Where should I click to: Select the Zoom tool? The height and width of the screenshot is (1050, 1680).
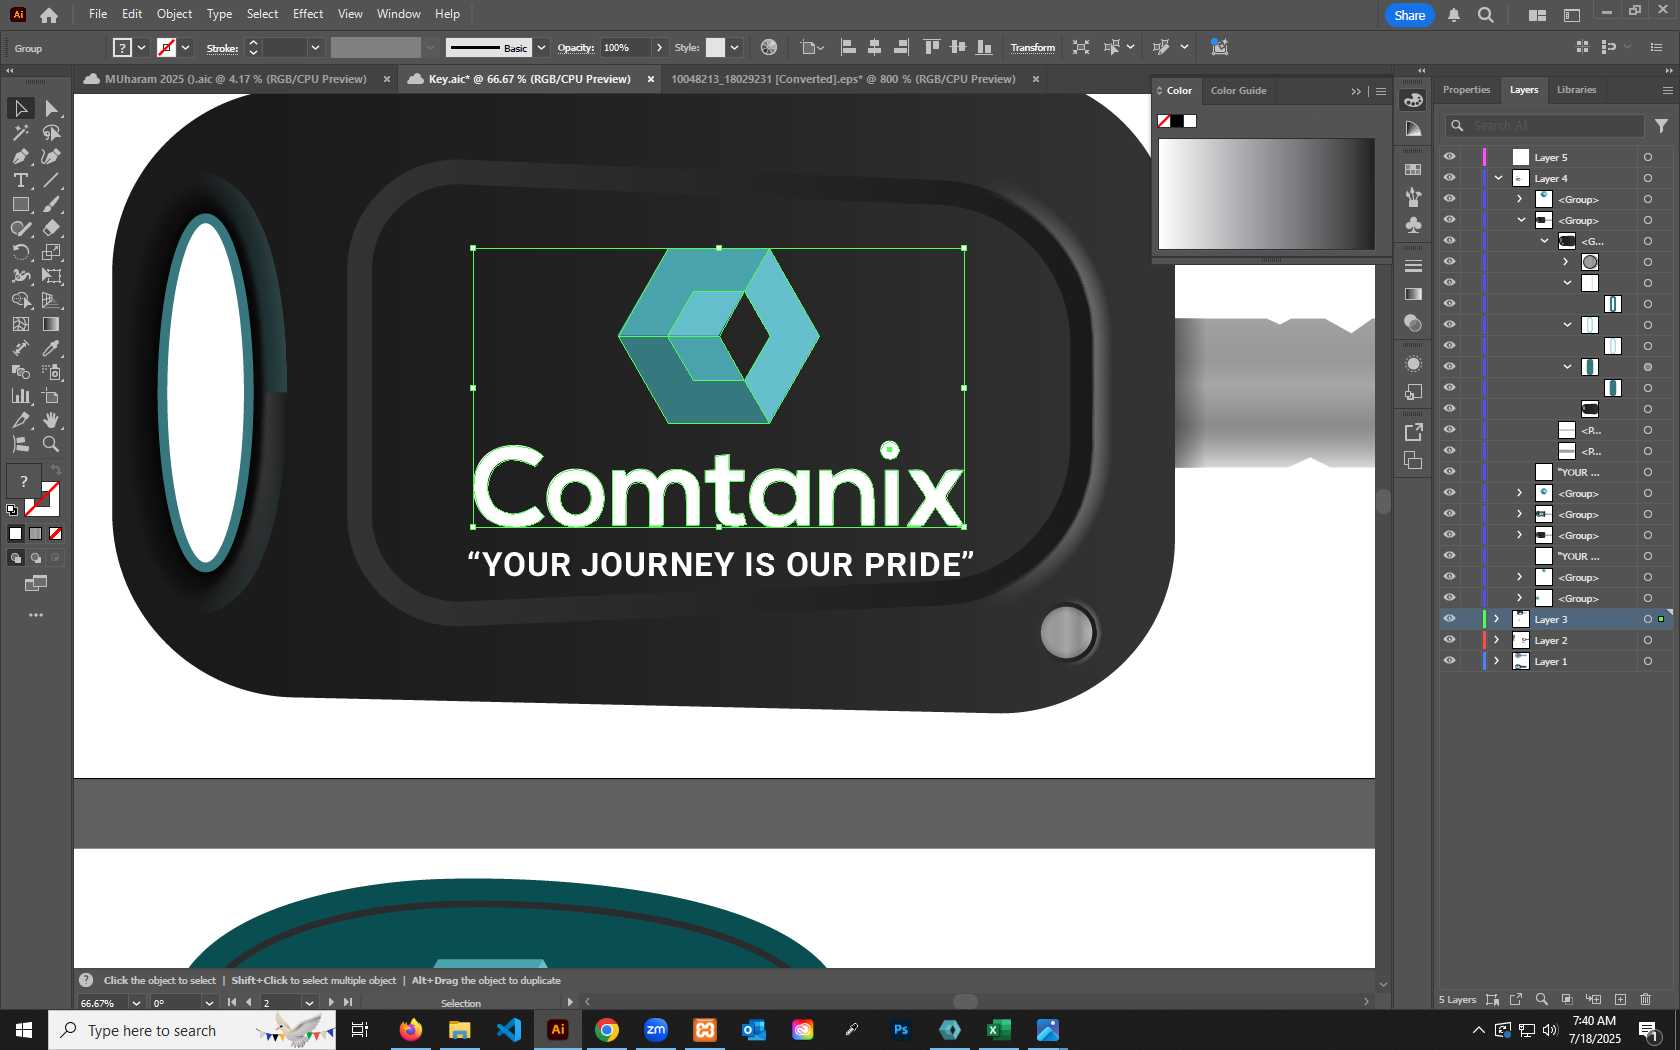[x=51, y=444]
